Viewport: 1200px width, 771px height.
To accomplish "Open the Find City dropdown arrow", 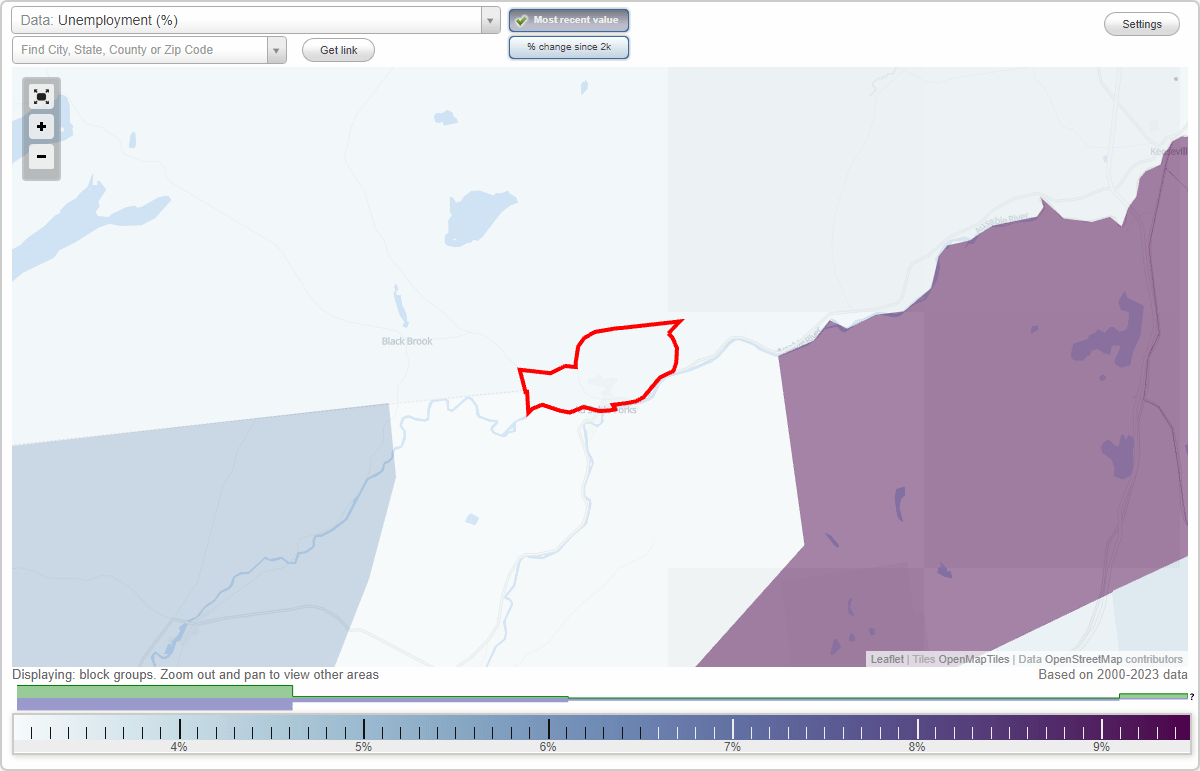I will pos(276,50).
